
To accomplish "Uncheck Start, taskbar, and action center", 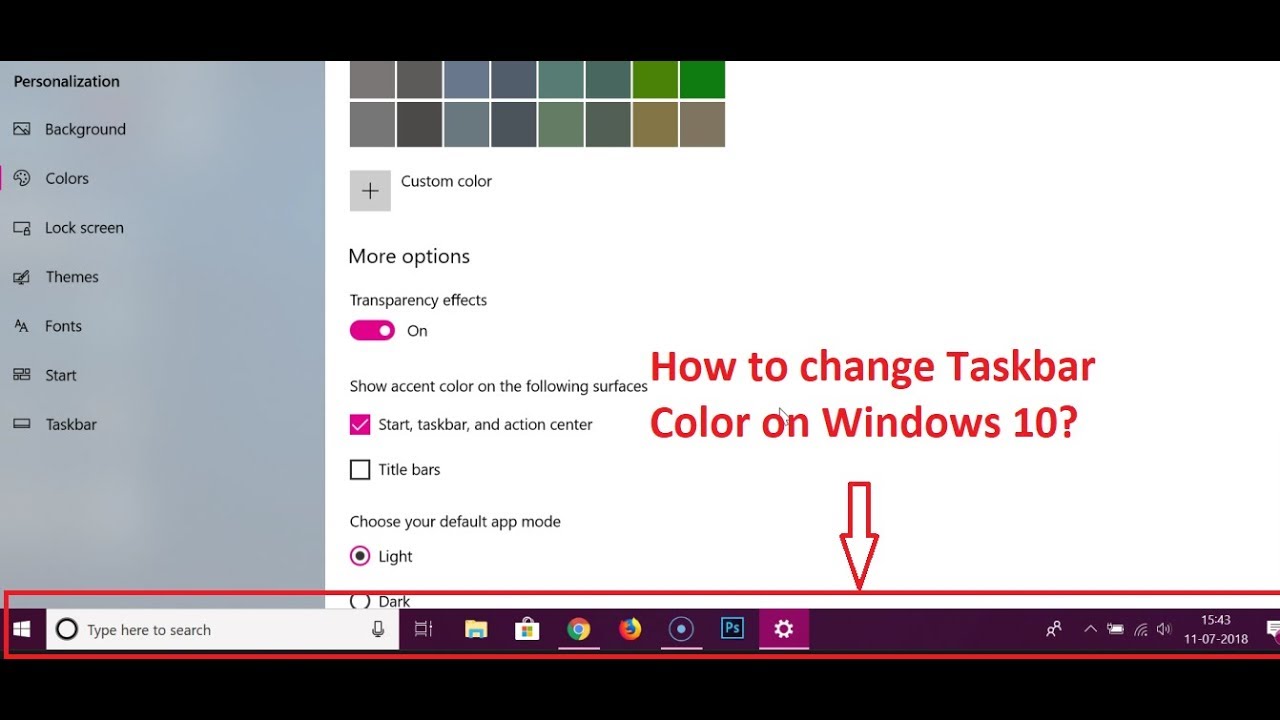I will 360,425.
